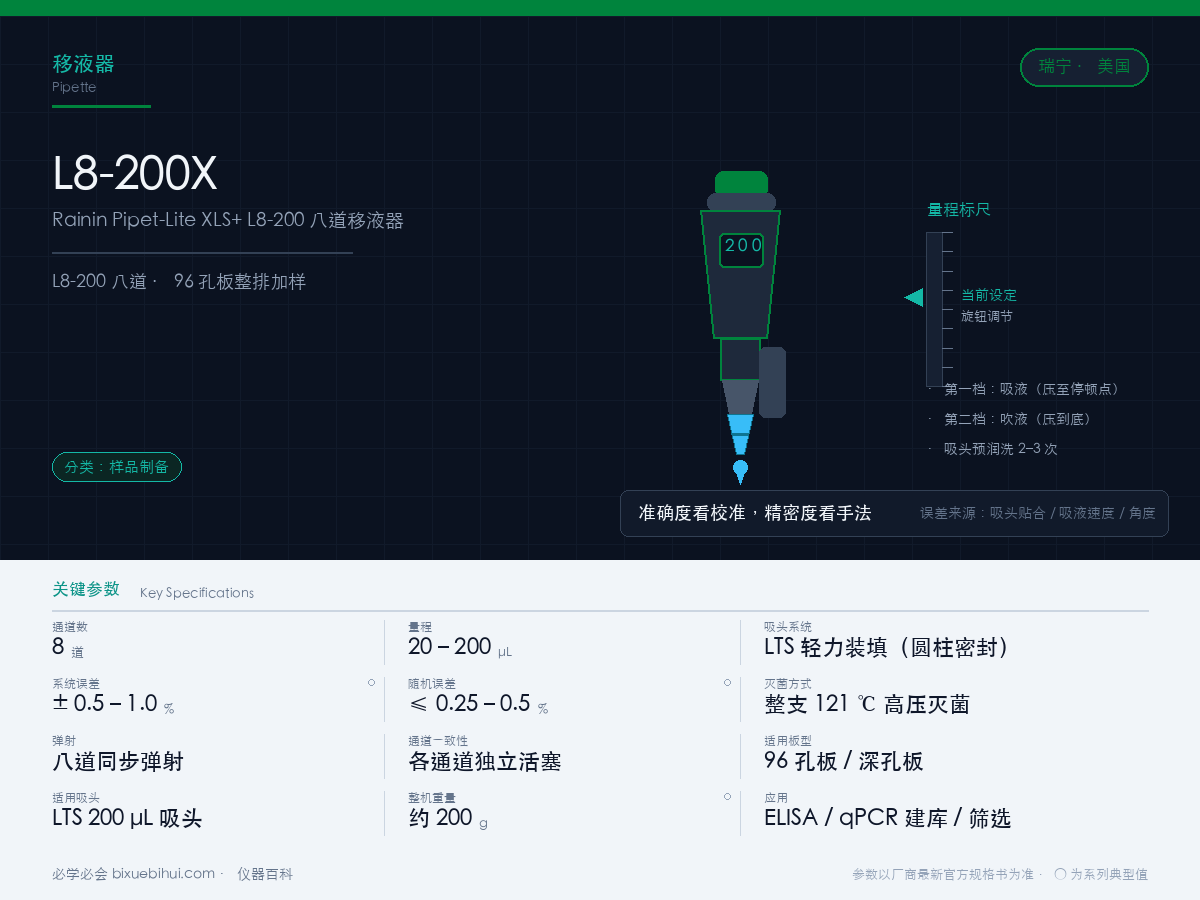The height and width of the screenshot is (900, 1200).
Task: Click the 第二档：吹液 instruction
Action: click(1018, 419)
